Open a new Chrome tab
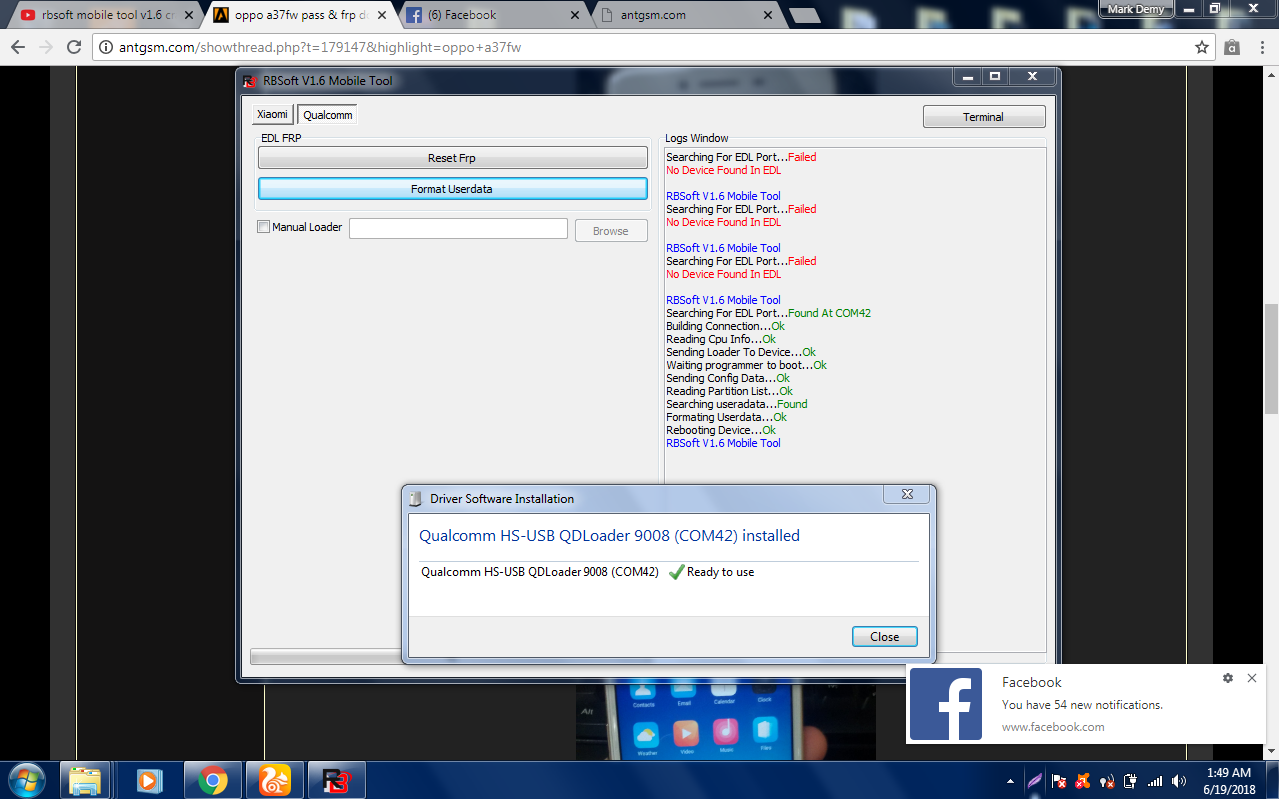Viewport: 1279px width, 799px height. tap(803, 16)
